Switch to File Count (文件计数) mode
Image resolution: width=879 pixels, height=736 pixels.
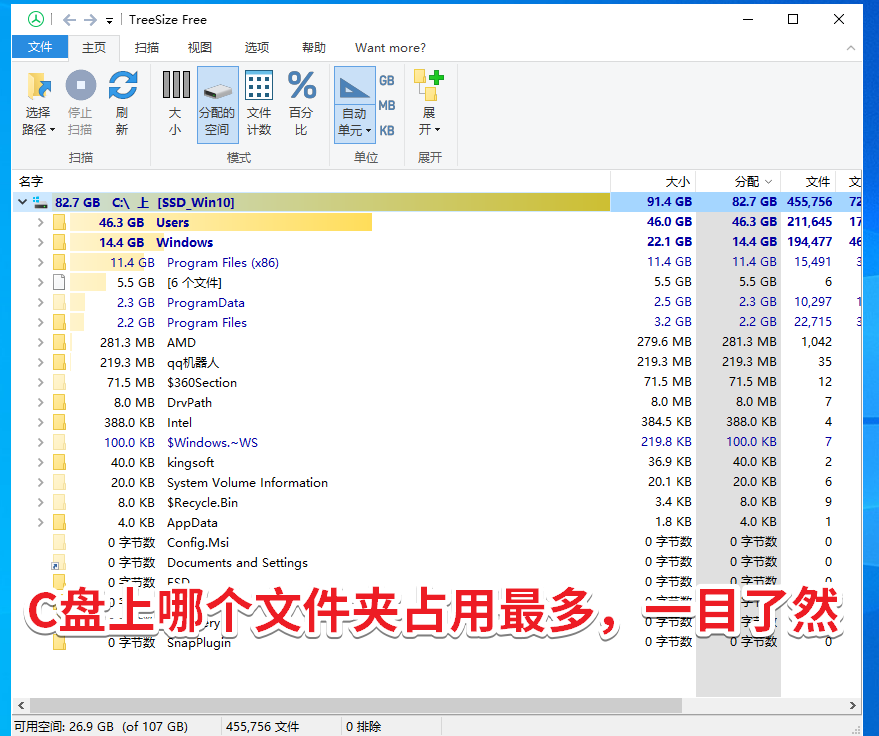tap(258, 103)
